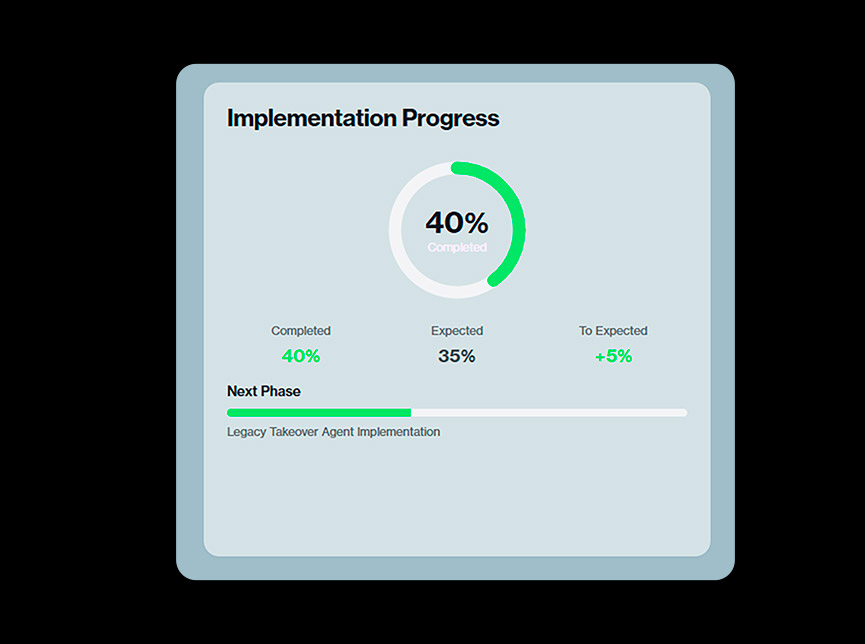Viewport: 865px width, 644px height.
Task: Click the Completed label above green 40%
Action: [x=300, y=331]
